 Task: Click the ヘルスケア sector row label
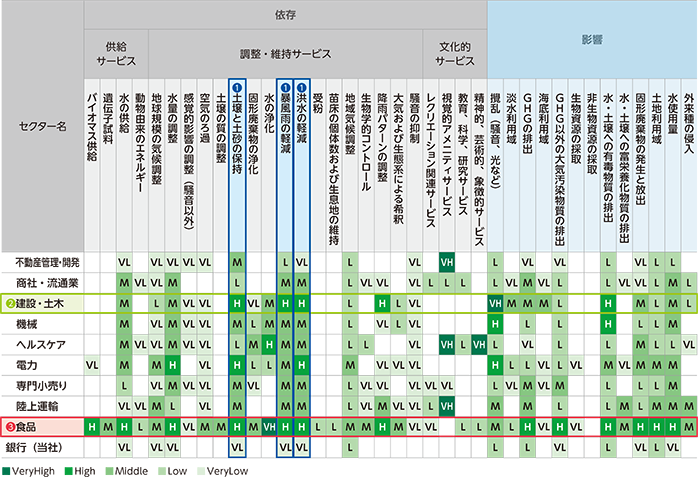pos(42,345)
